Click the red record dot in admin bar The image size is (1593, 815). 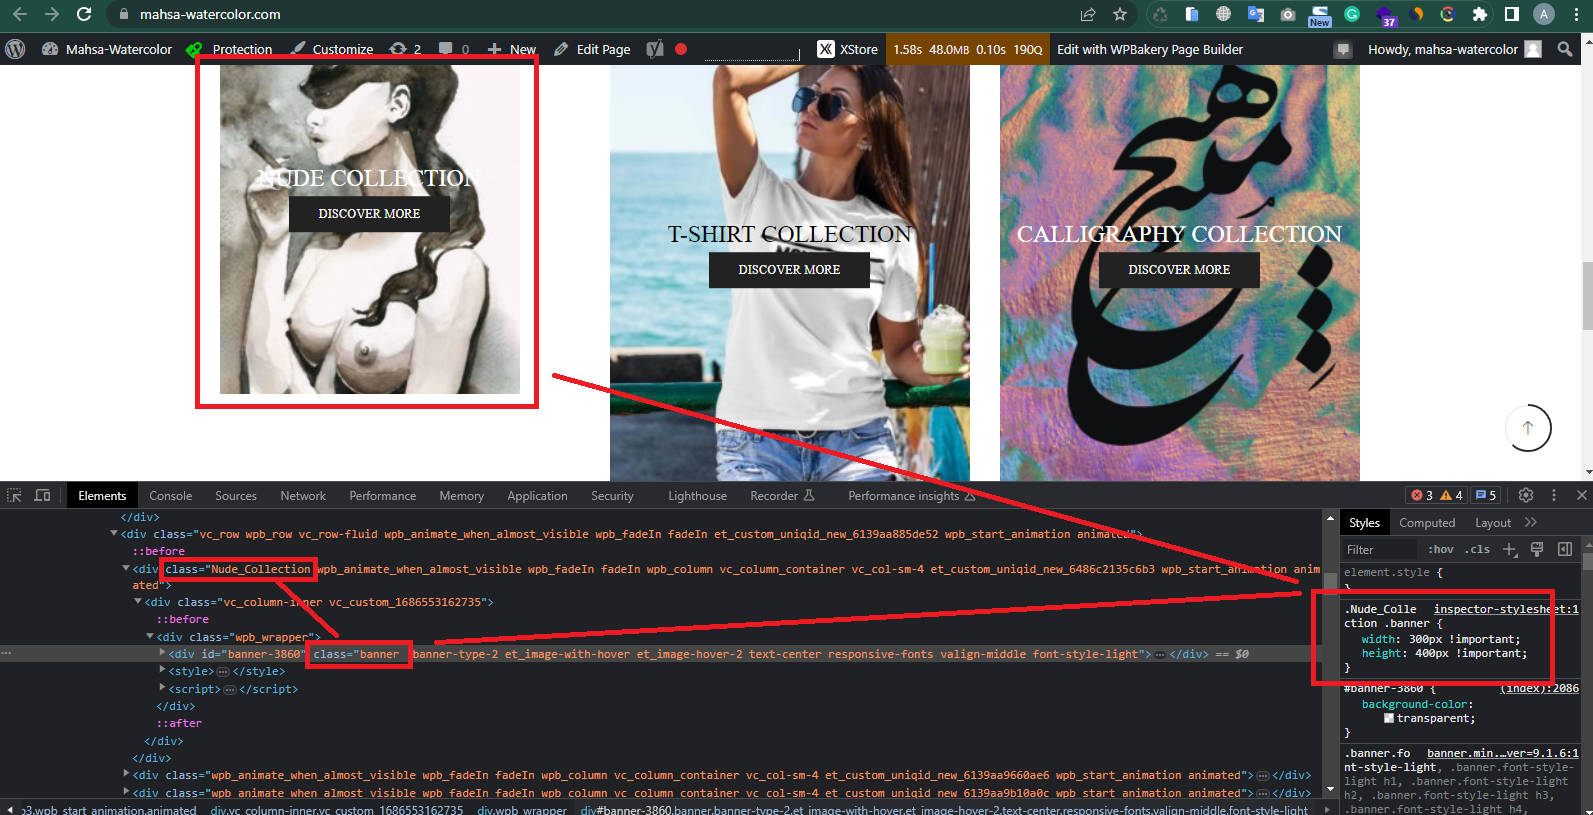click(681, 49)
